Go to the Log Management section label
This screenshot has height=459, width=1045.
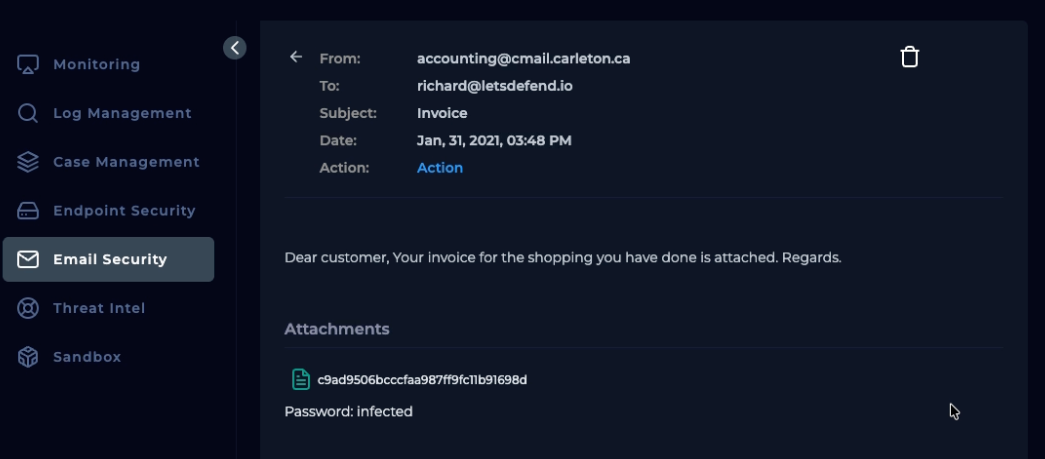122,113
